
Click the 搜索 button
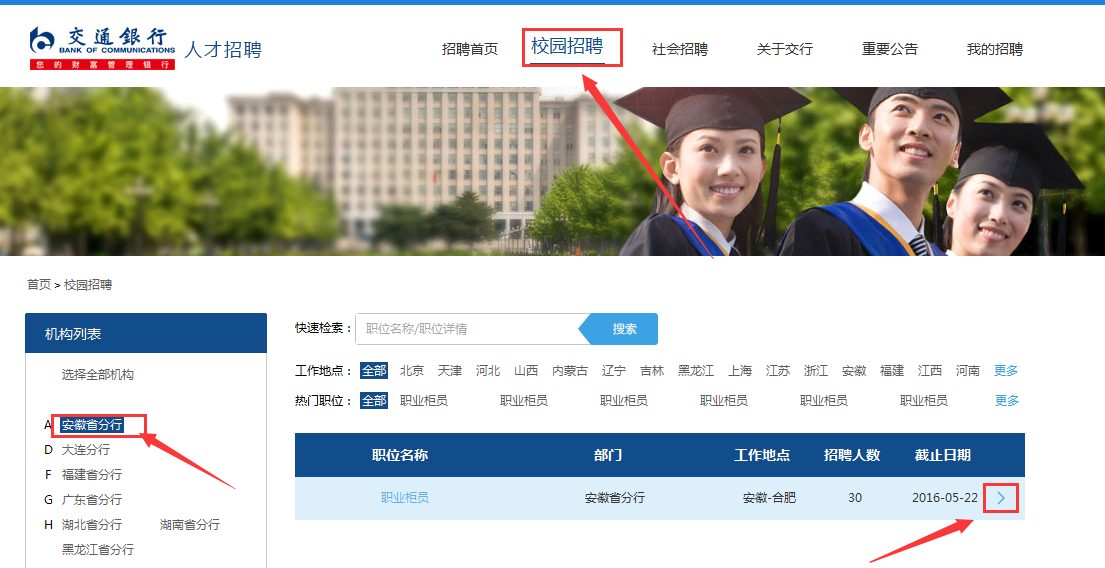click(x=624, y=329)
